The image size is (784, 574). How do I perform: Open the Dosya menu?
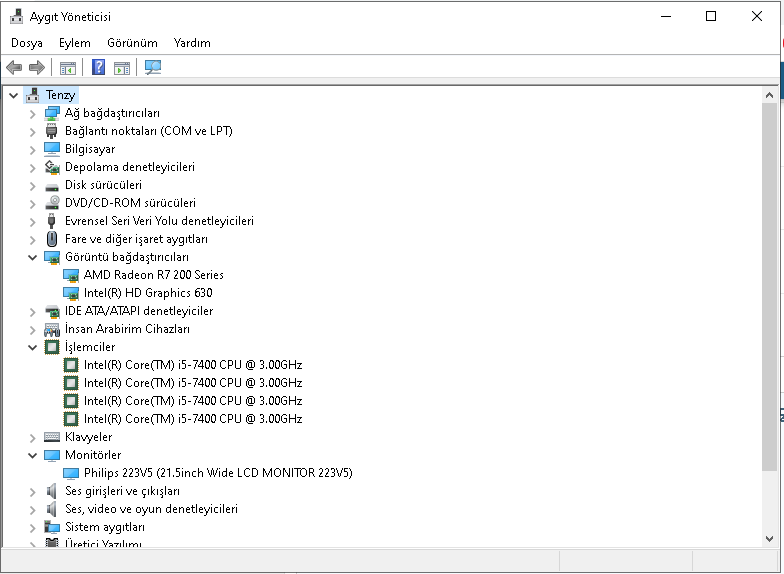click(x=26, y=43)
